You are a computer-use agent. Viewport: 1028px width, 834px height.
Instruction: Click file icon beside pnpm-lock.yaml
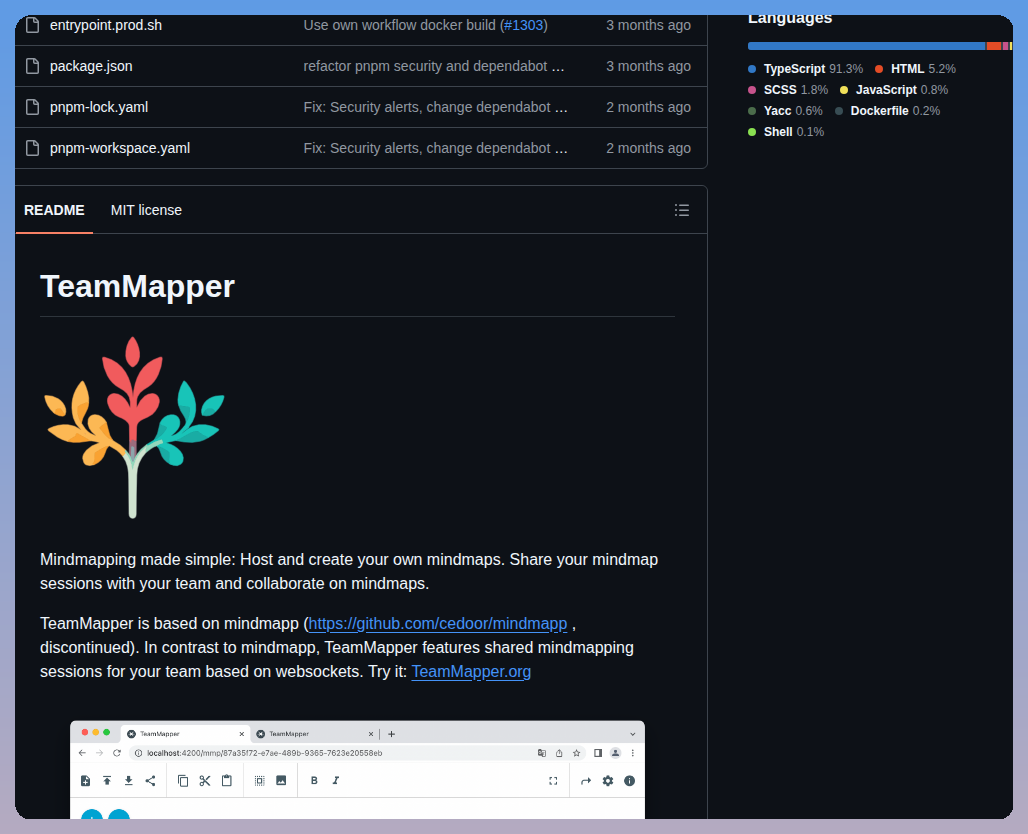coord(32,107)
